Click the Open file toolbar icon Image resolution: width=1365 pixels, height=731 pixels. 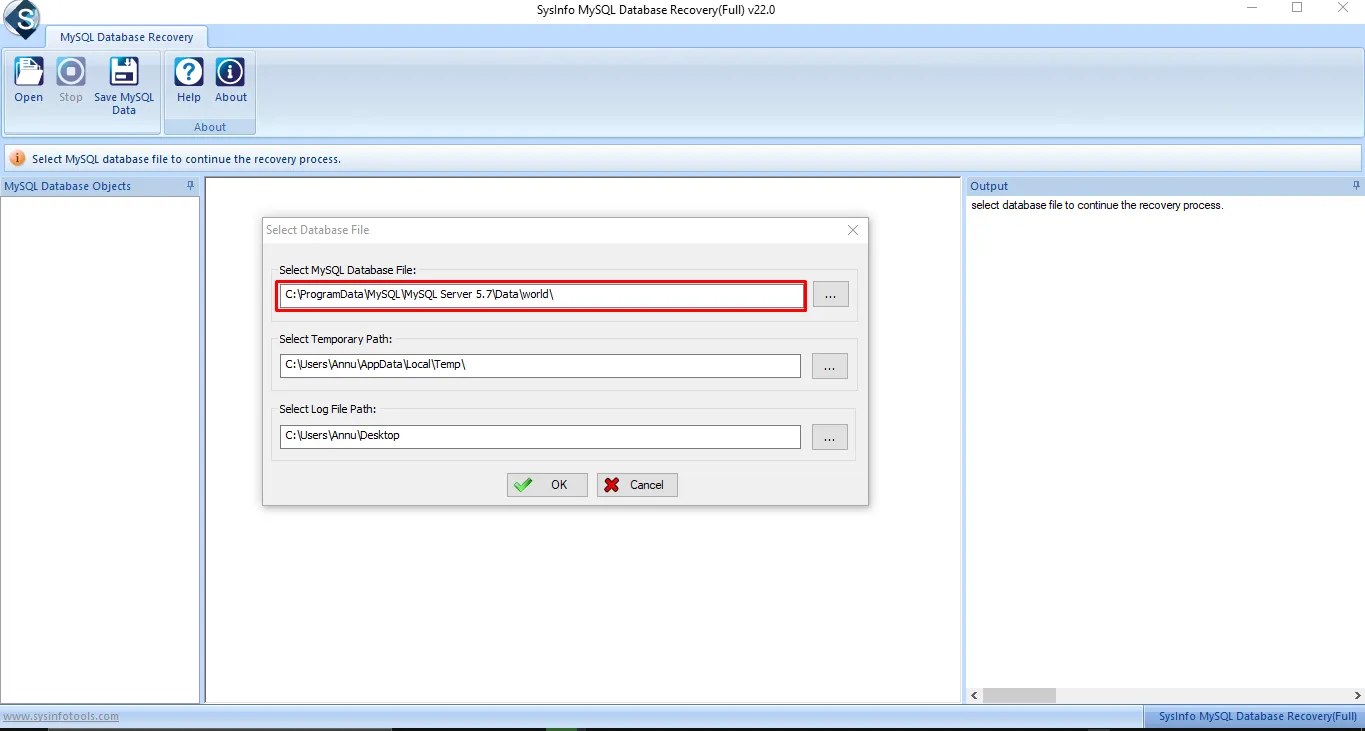click(29, 80)
